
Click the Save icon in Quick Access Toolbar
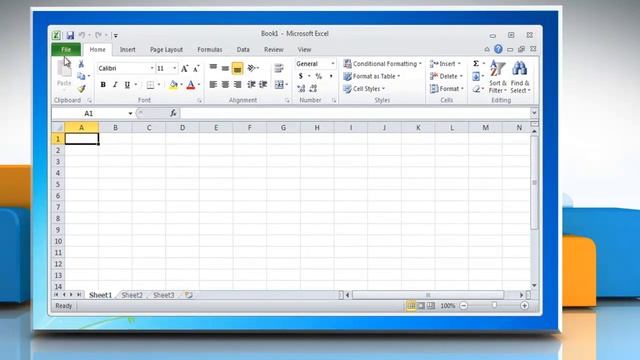(x=70, y=36)
